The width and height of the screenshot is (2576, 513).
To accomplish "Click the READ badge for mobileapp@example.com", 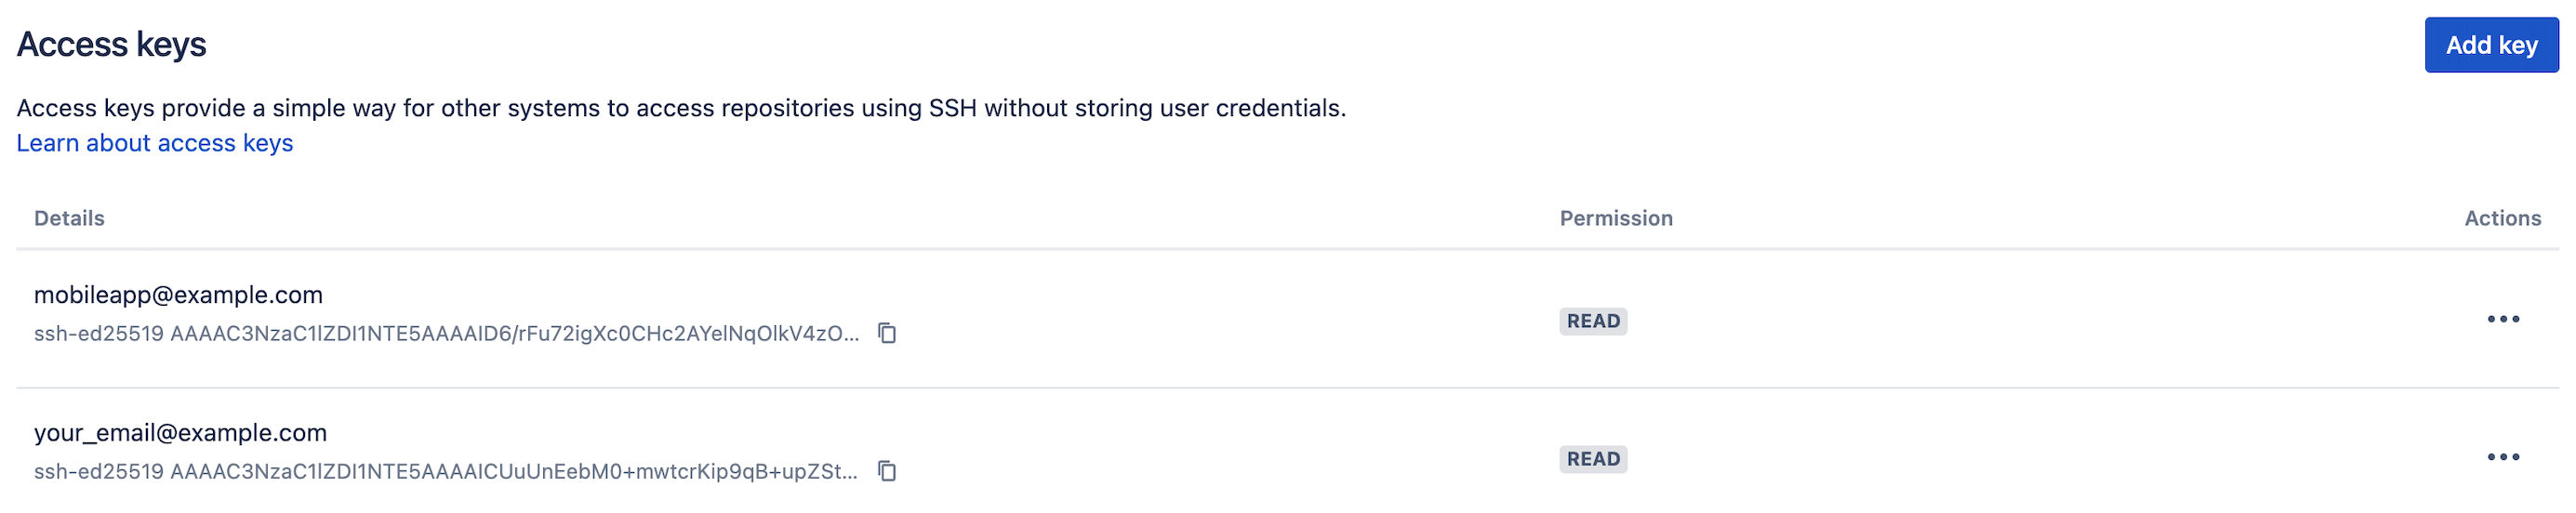I will [1593, 321].
